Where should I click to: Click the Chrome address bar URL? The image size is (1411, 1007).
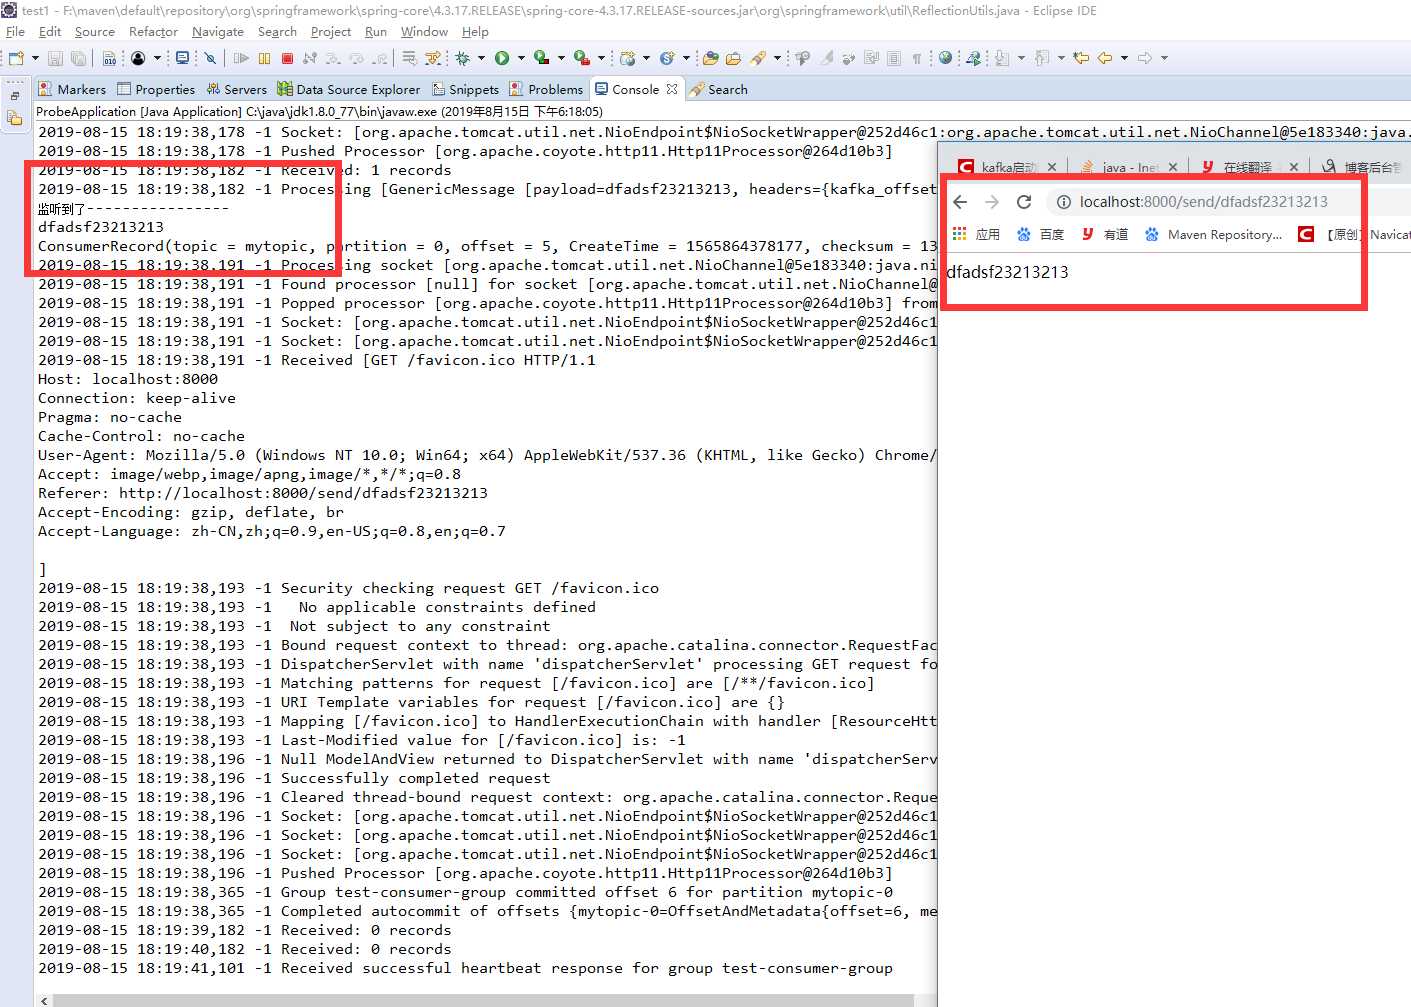point(1204,202)
